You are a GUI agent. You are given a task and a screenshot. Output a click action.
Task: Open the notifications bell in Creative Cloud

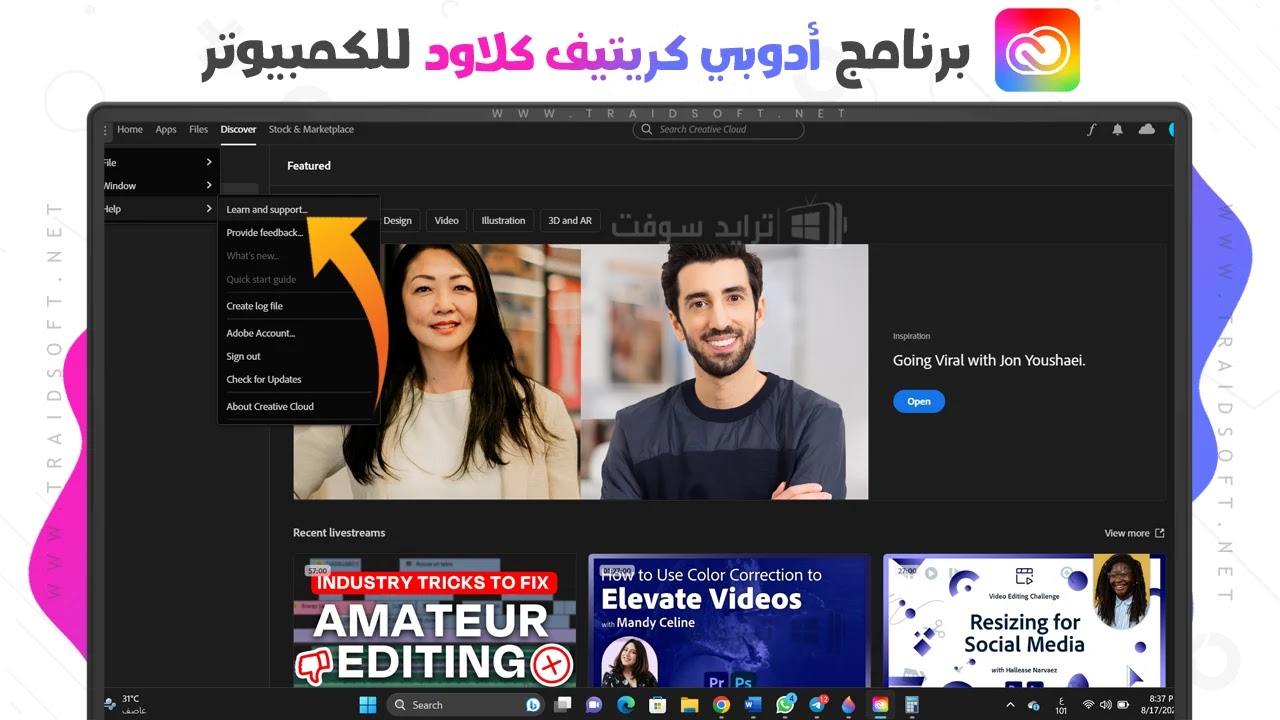pos(1117,129)
